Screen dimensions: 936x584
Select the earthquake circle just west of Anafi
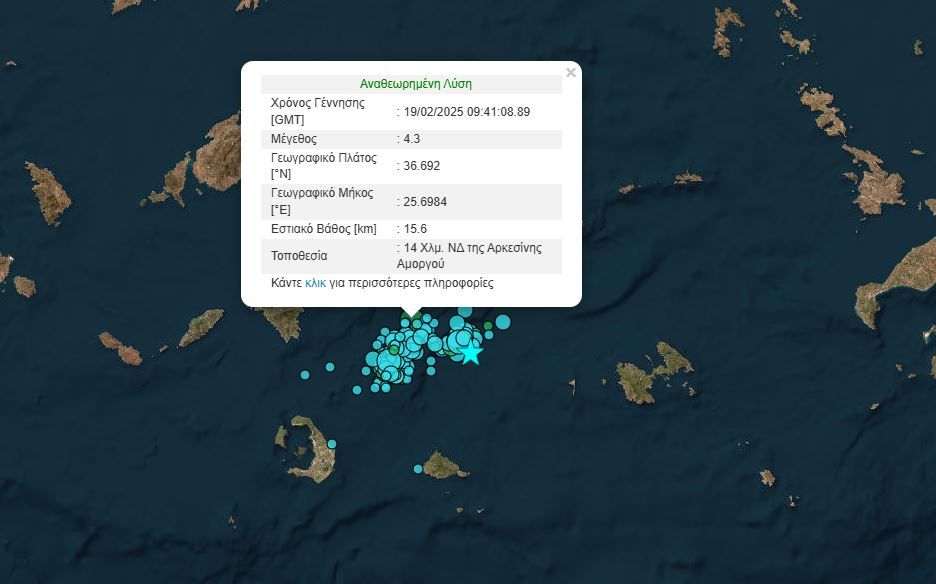click(x=418, y=469)
